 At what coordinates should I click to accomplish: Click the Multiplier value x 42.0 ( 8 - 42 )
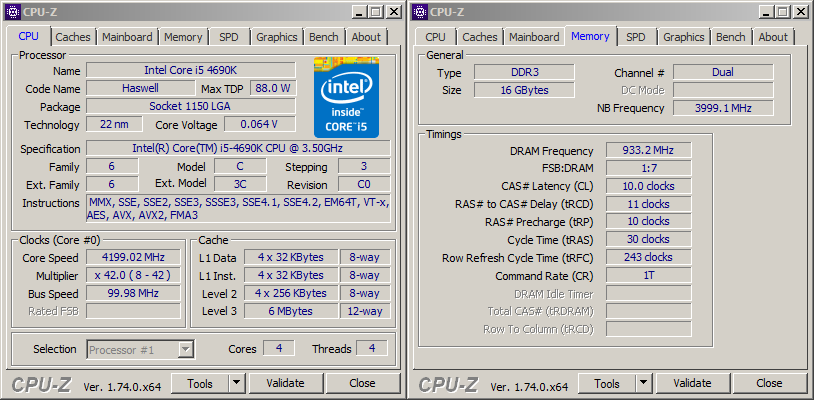click(133, 275)
